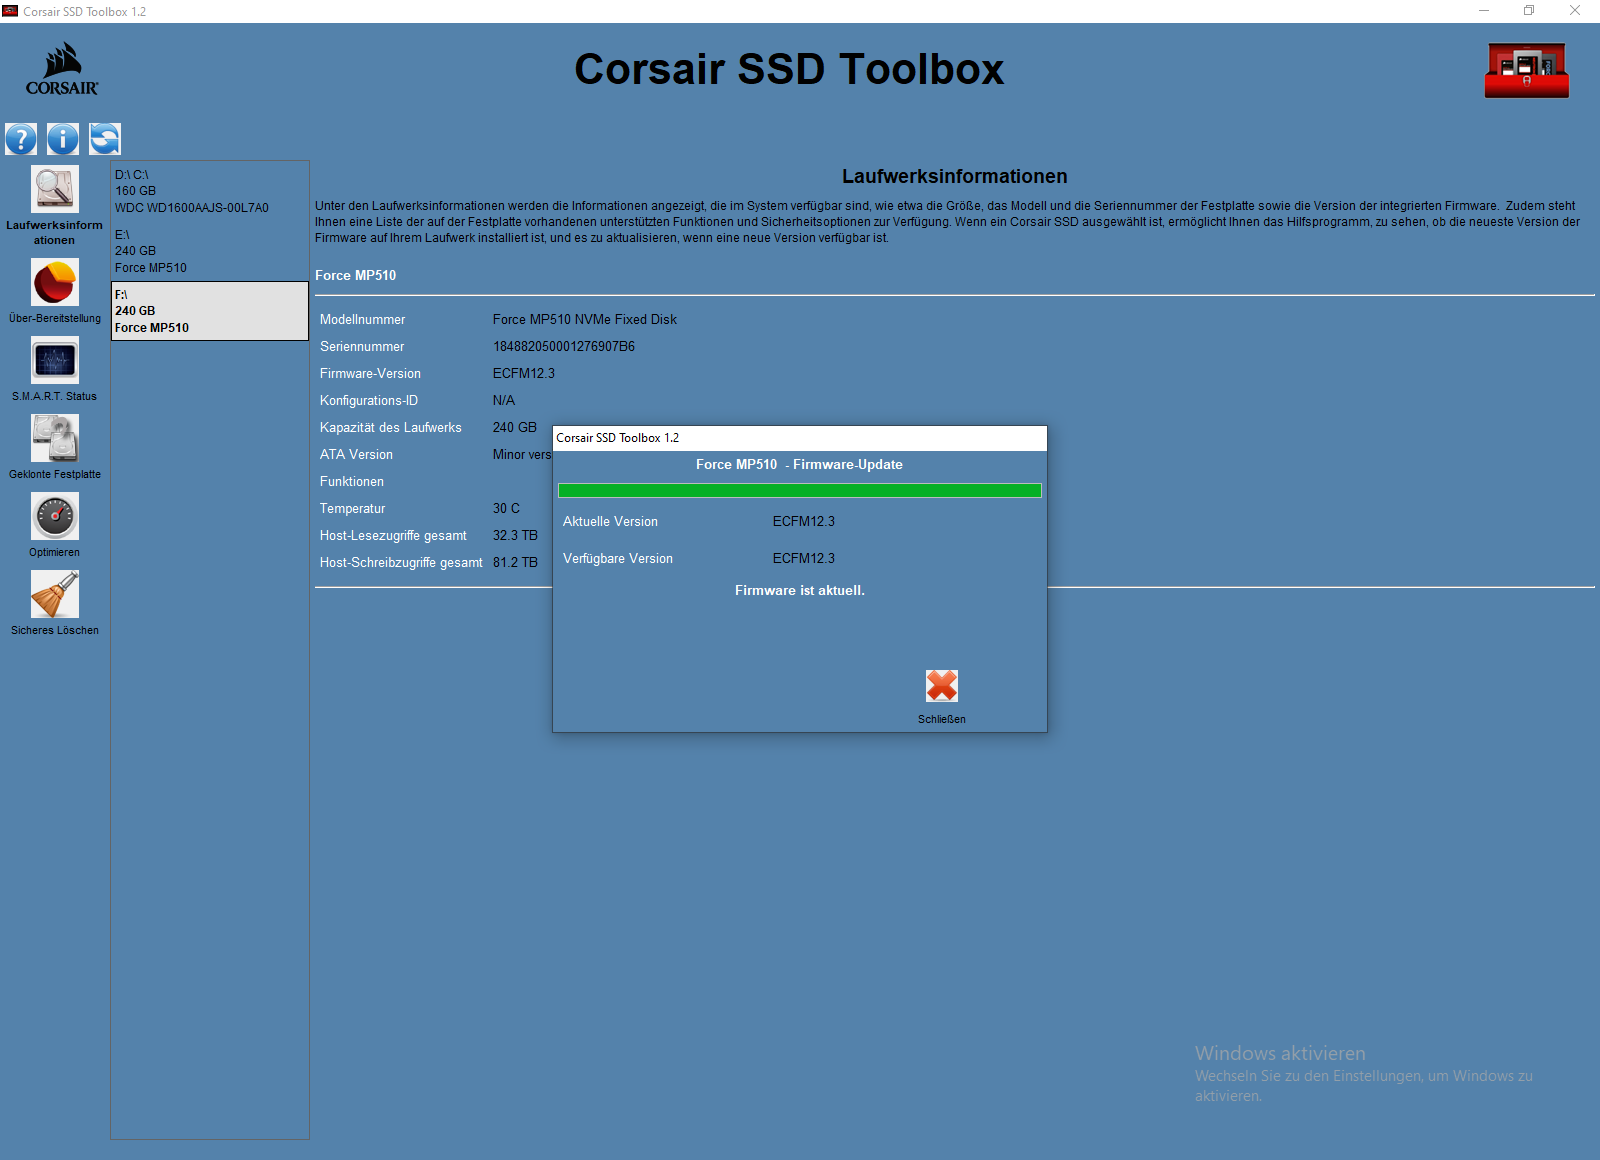
Task: Open Geklonte Festplatte drive clone icon
Action: (55, 438)
